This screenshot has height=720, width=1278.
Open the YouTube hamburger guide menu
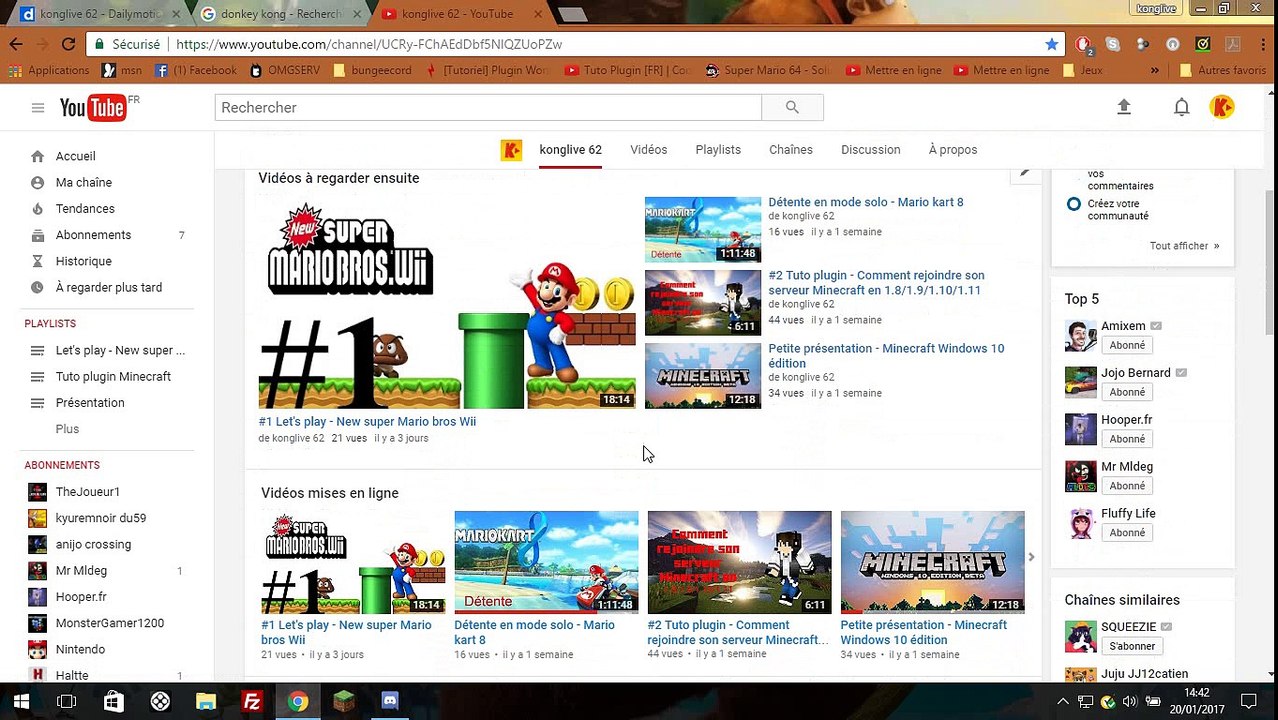[38, 108]
